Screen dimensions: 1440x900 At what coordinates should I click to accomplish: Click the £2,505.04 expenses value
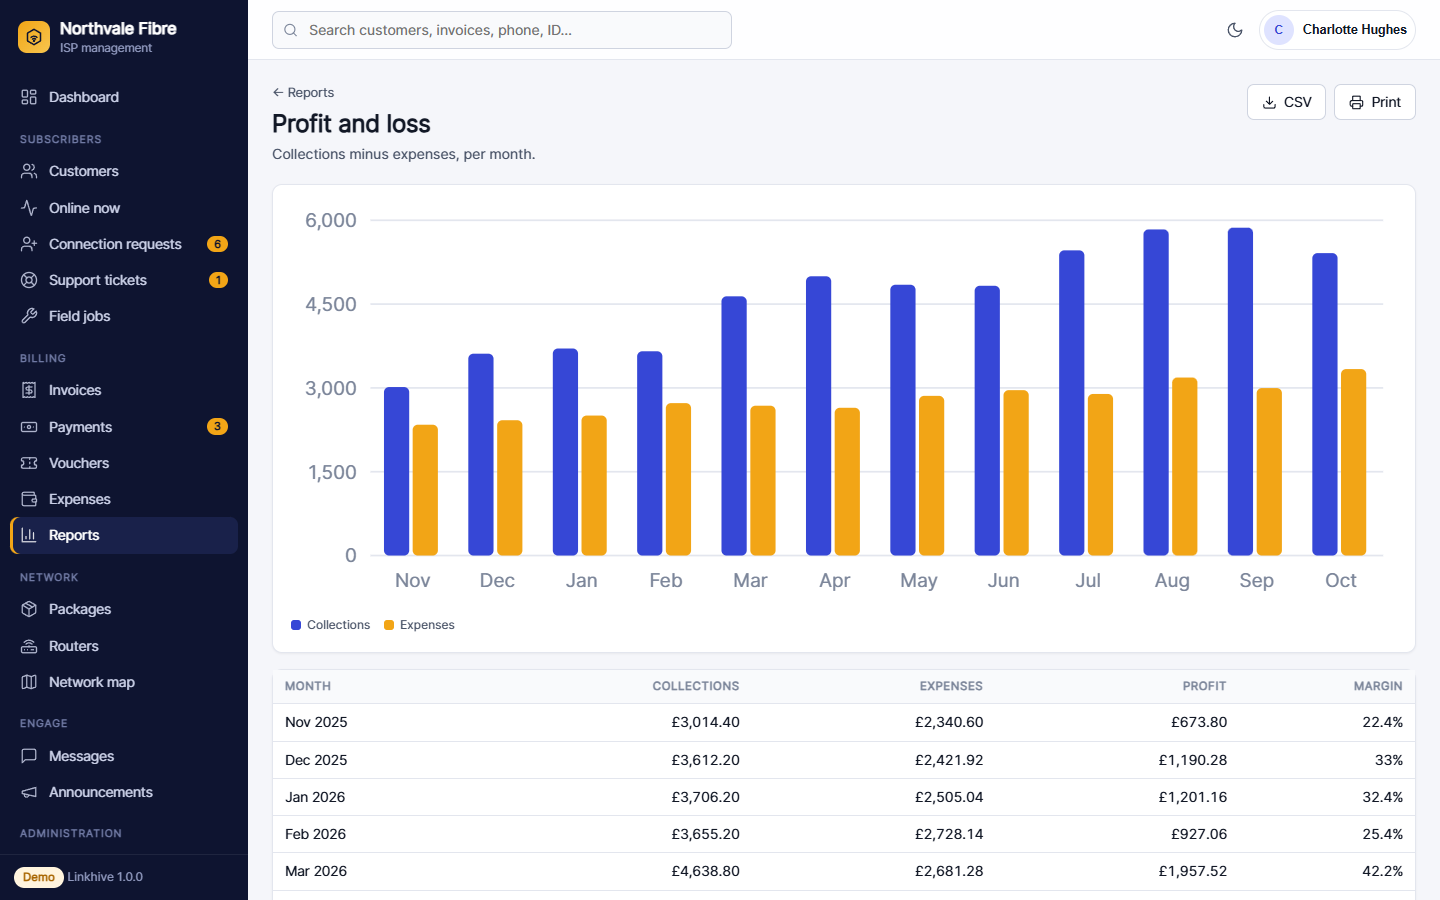click(949, 797)
